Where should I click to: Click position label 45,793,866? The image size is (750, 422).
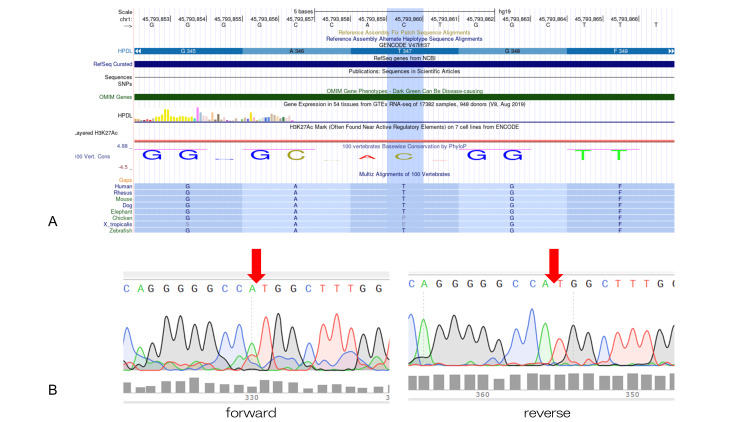click(x=624, y=19)
